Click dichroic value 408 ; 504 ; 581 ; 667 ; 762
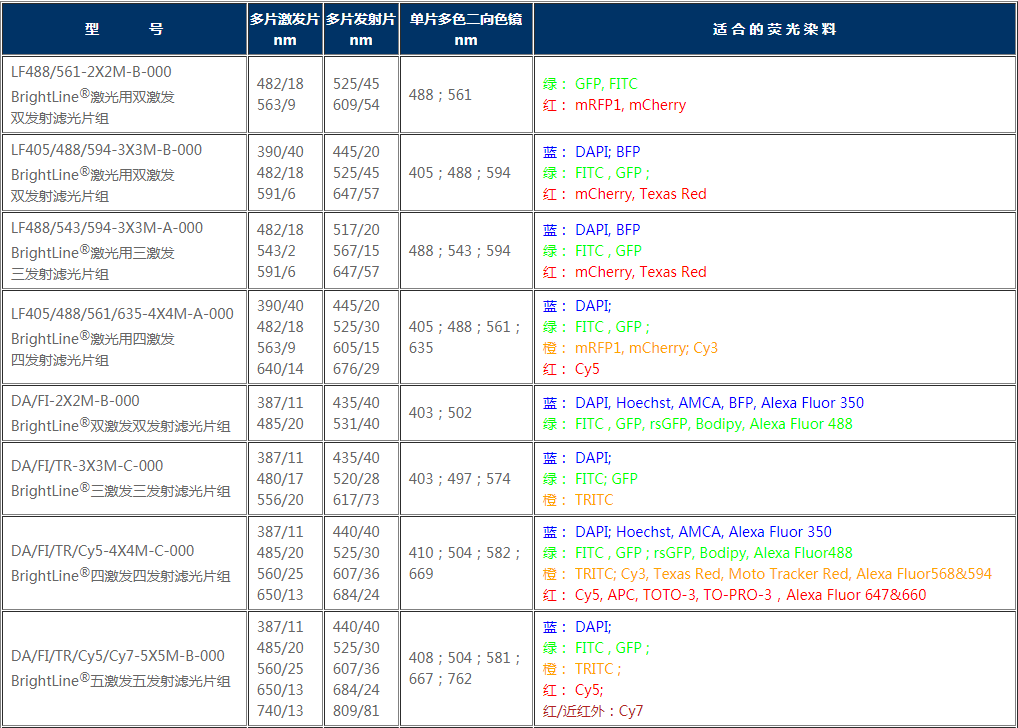Viewport: 1018px width, 728px height. coord(465,668)
